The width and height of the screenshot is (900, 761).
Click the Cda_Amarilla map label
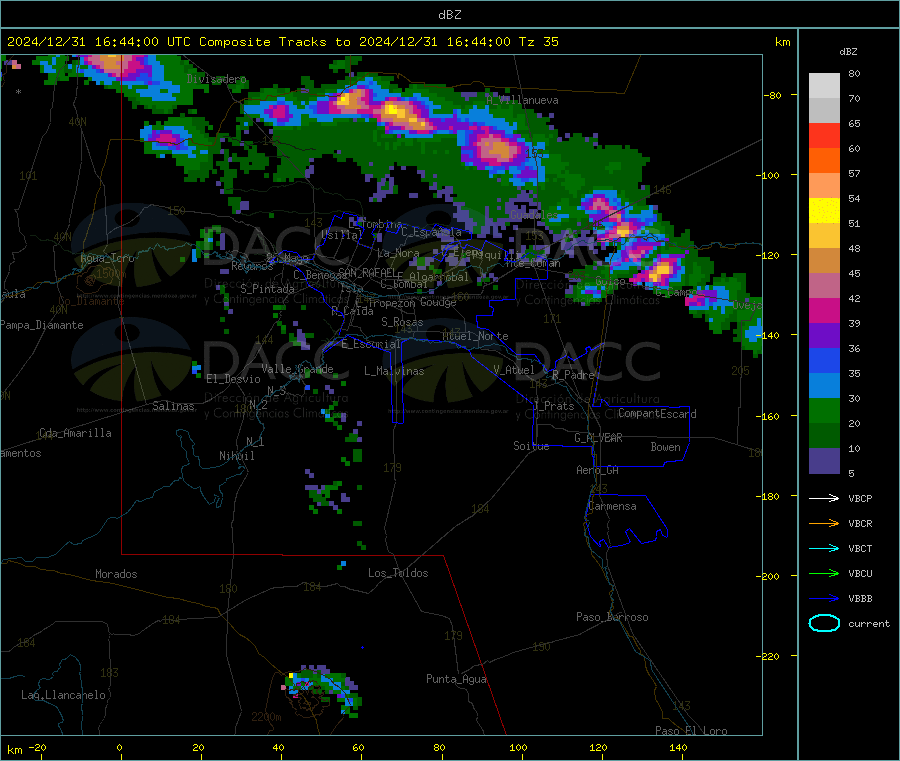[x=75, y=433]
